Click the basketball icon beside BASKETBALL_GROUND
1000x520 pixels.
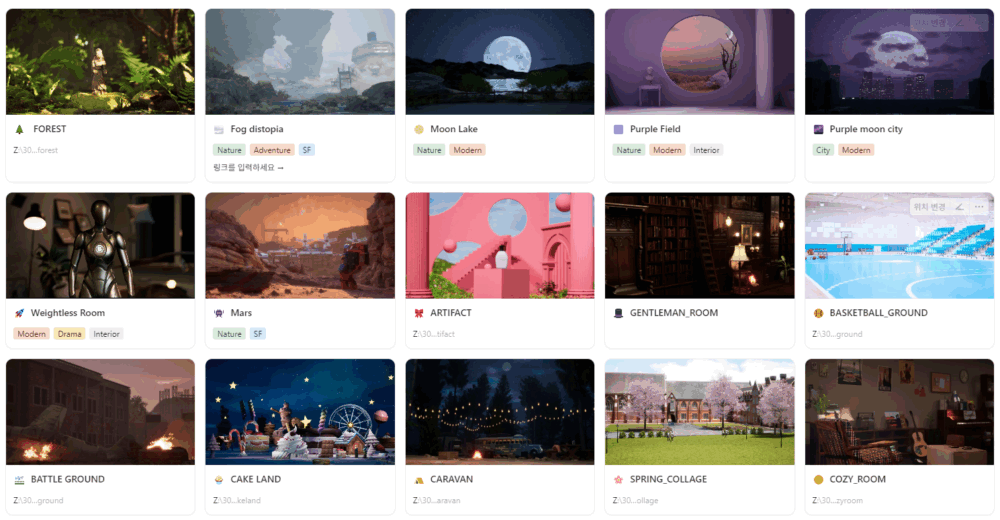click(x=818, y=313)
